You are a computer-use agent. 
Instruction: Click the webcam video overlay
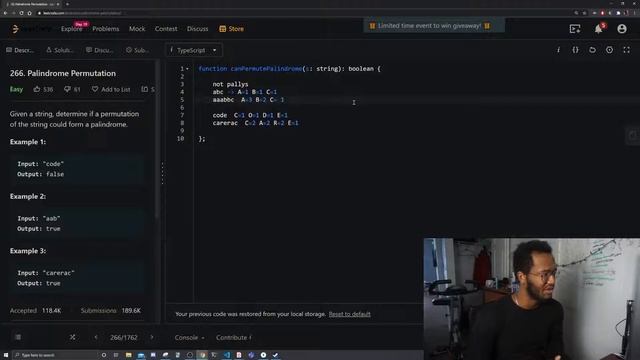531,299
